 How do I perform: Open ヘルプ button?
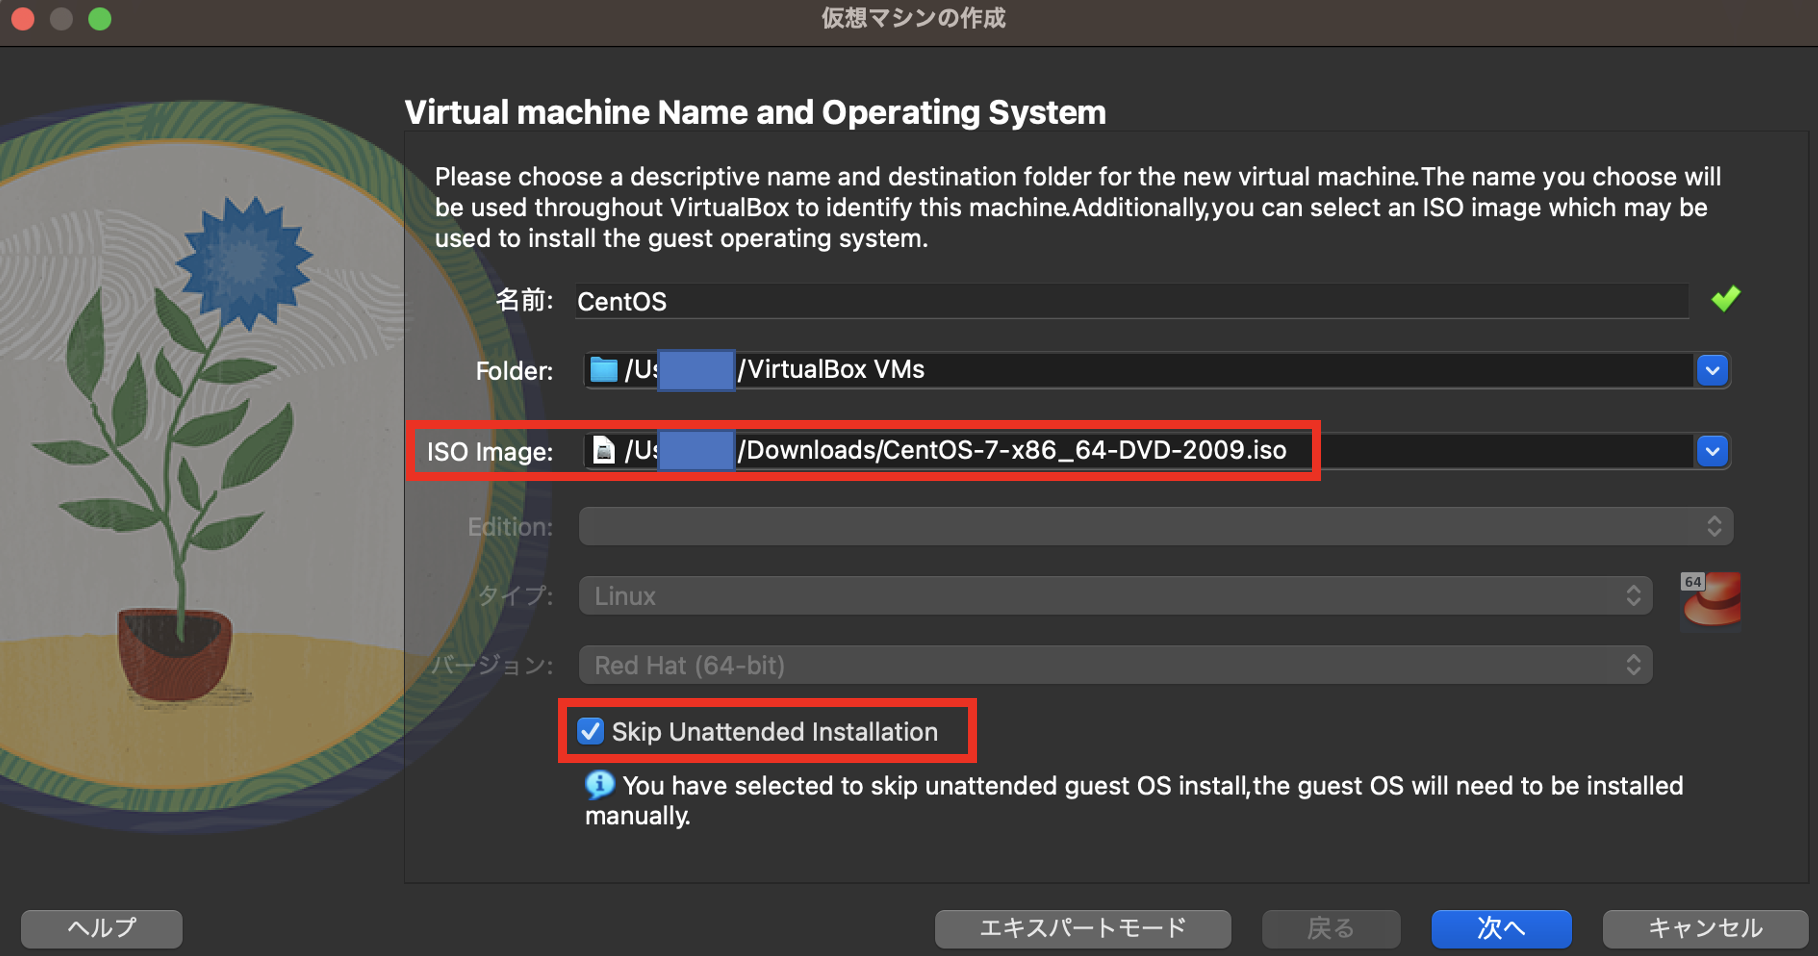[102, 929]
